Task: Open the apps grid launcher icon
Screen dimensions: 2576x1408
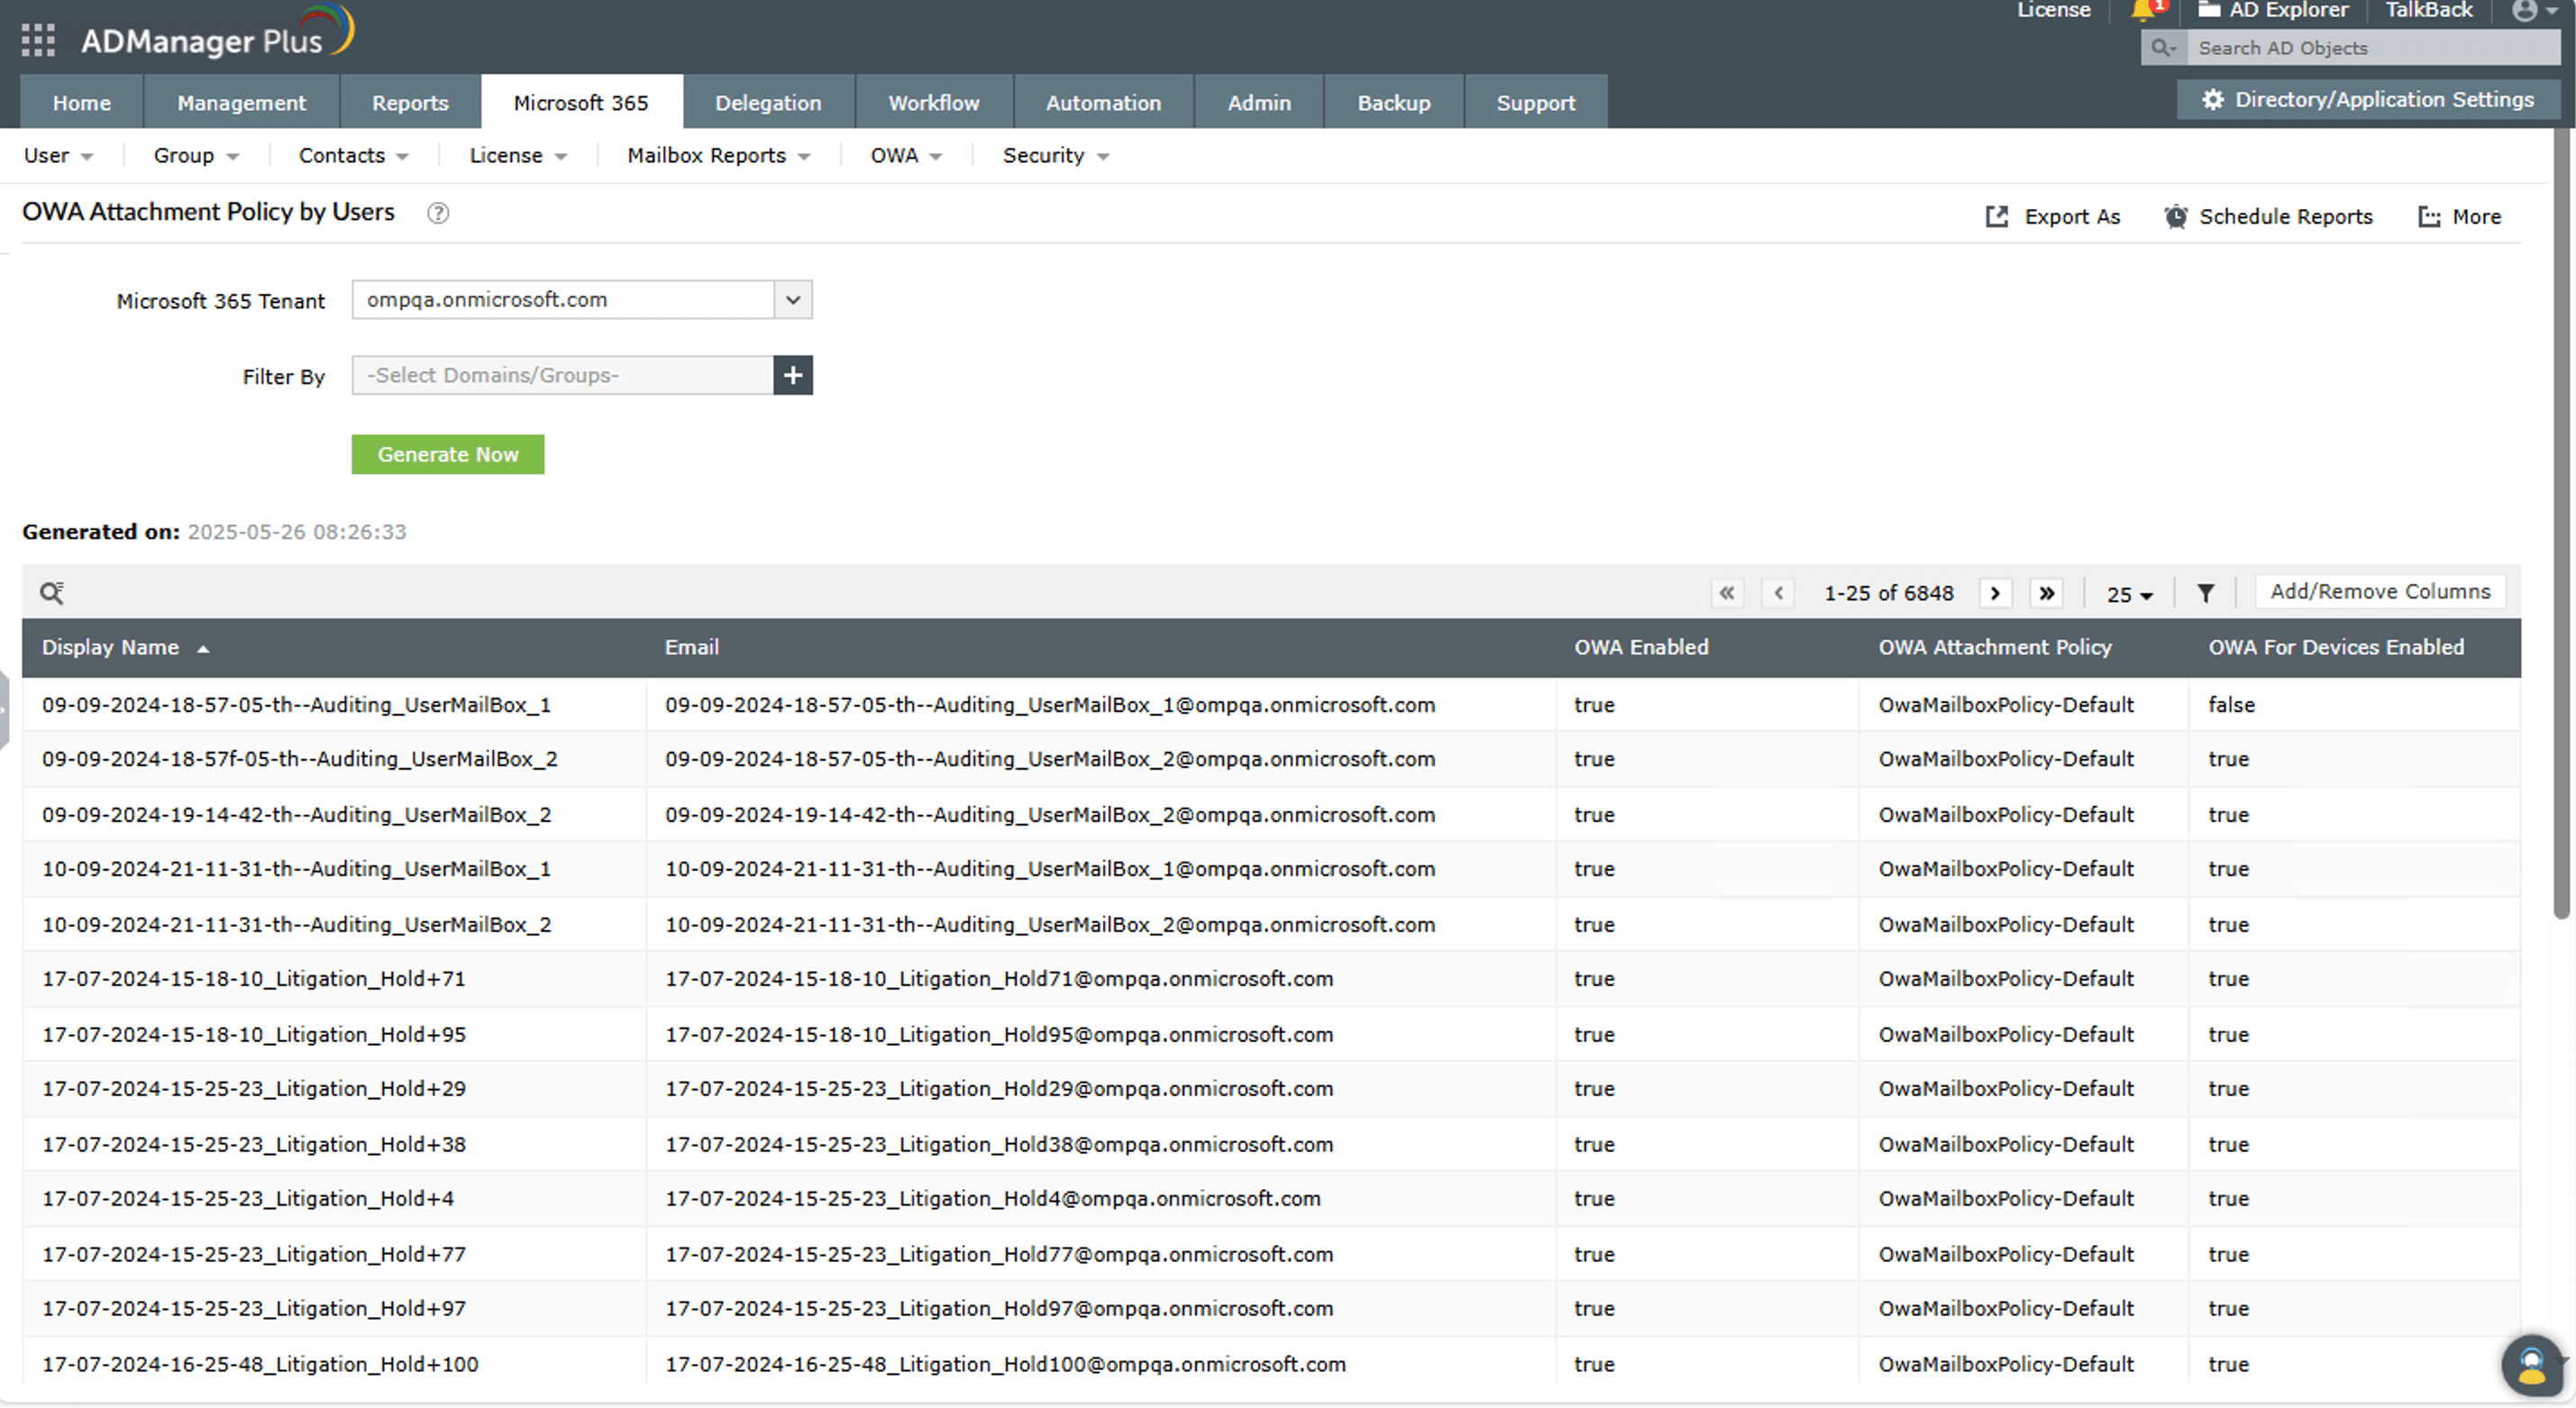Action: pyautogui.click(x=38, y=40)
